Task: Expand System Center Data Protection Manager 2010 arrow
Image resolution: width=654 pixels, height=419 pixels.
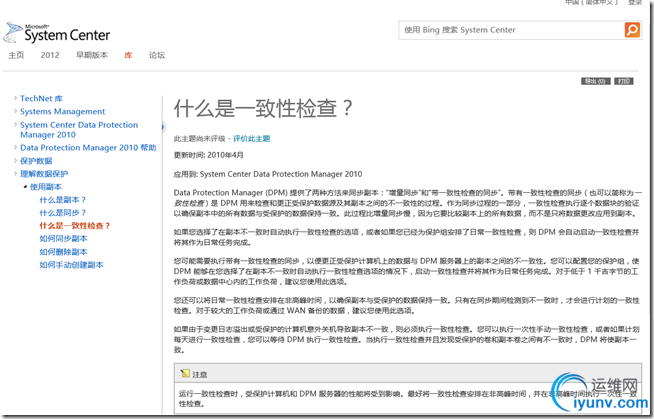Action: coord(15,124)
